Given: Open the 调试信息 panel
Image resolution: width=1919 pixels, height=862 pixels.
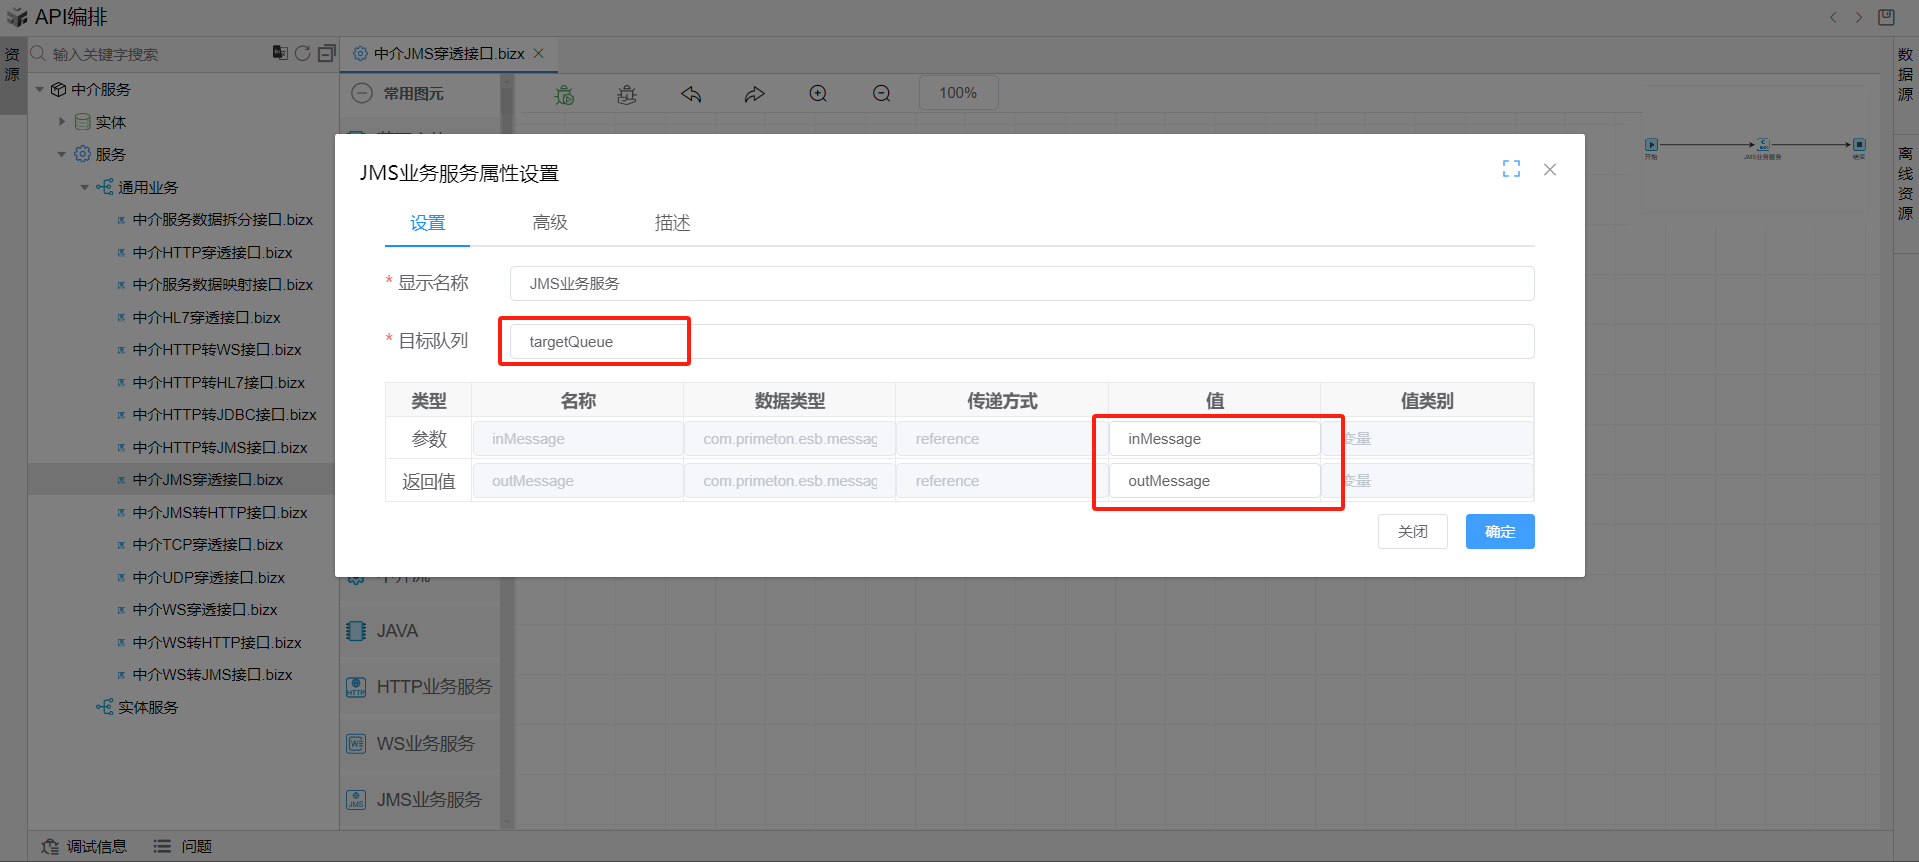Looking at the screenshot, I should tap(86, 847).
